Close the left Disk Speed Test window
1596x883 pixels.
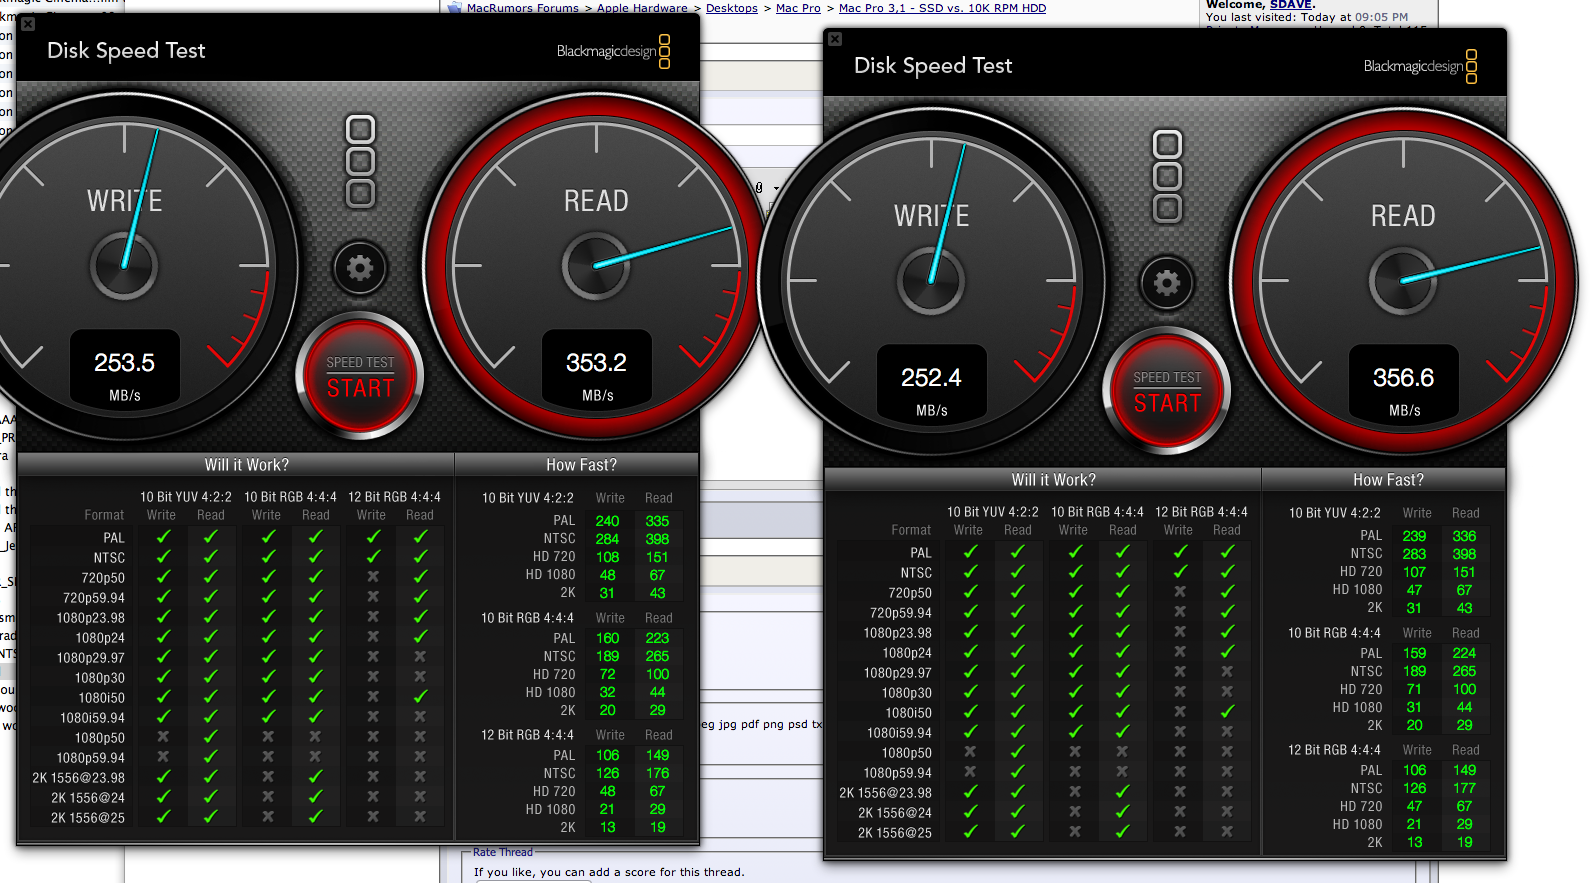coord(28,24)
